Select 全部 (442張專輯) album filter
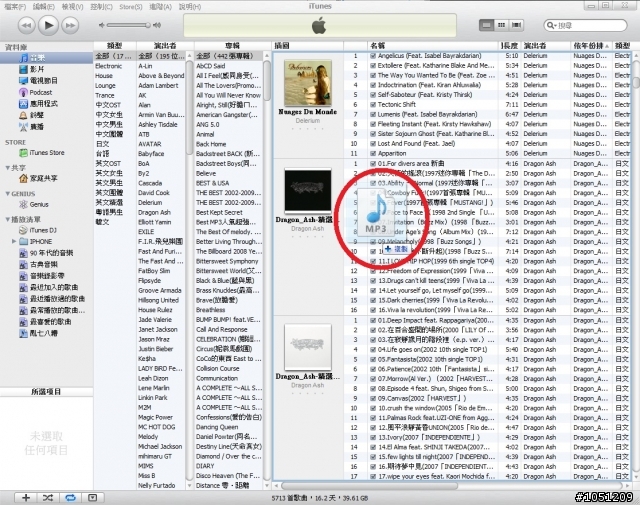This screenshot has width=640, height=505. [x=229, y=56]
